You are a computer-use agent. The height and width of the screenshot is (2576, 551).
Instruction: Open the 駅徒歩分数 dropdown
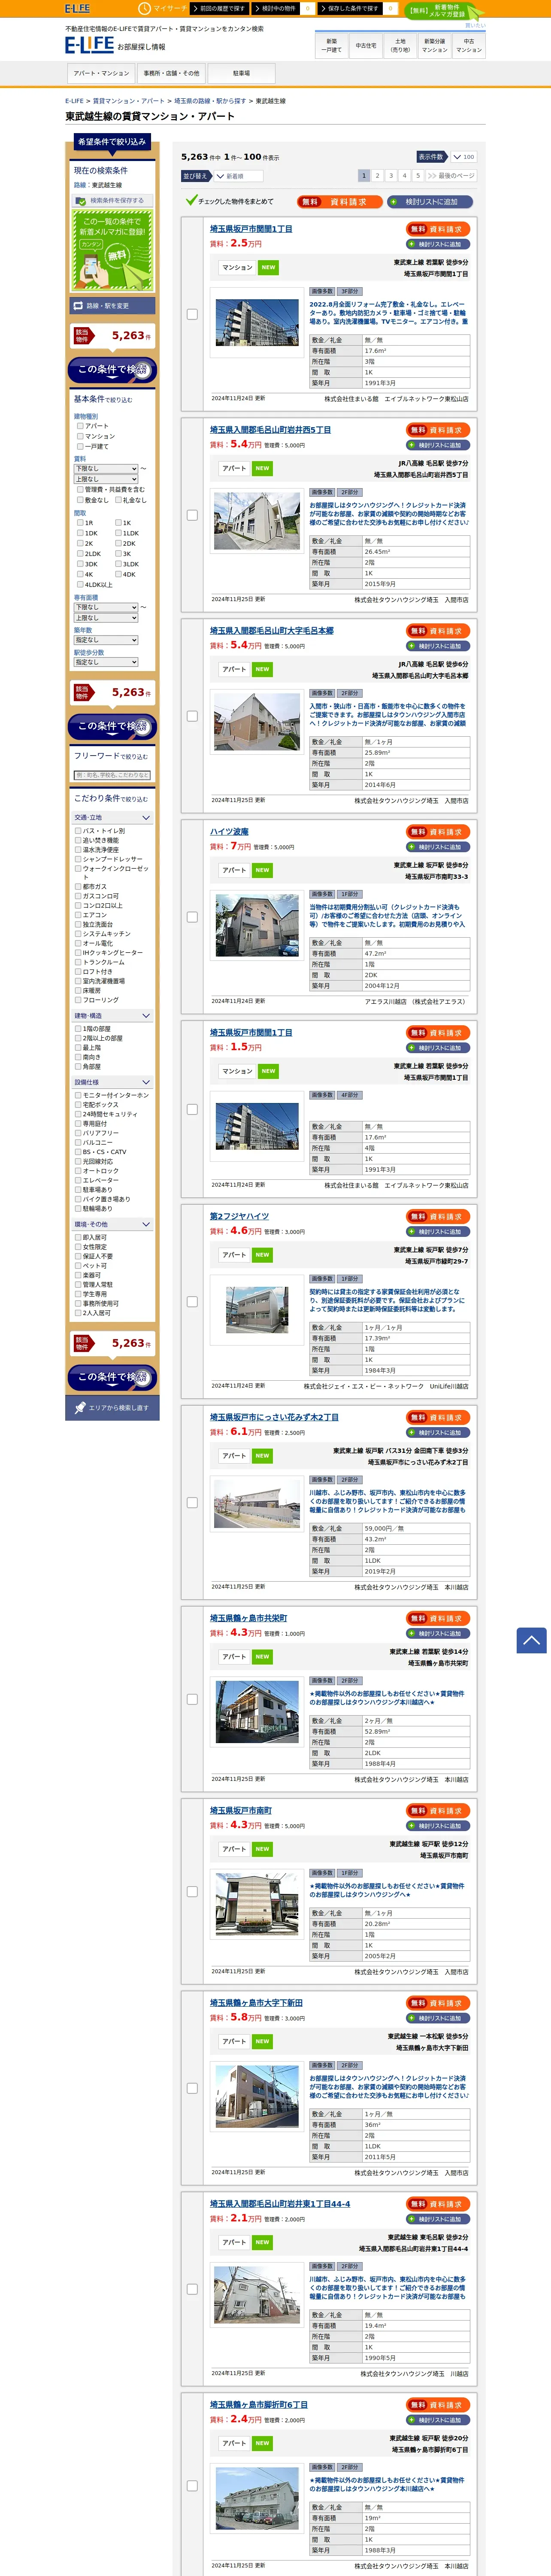click(106, 662)
